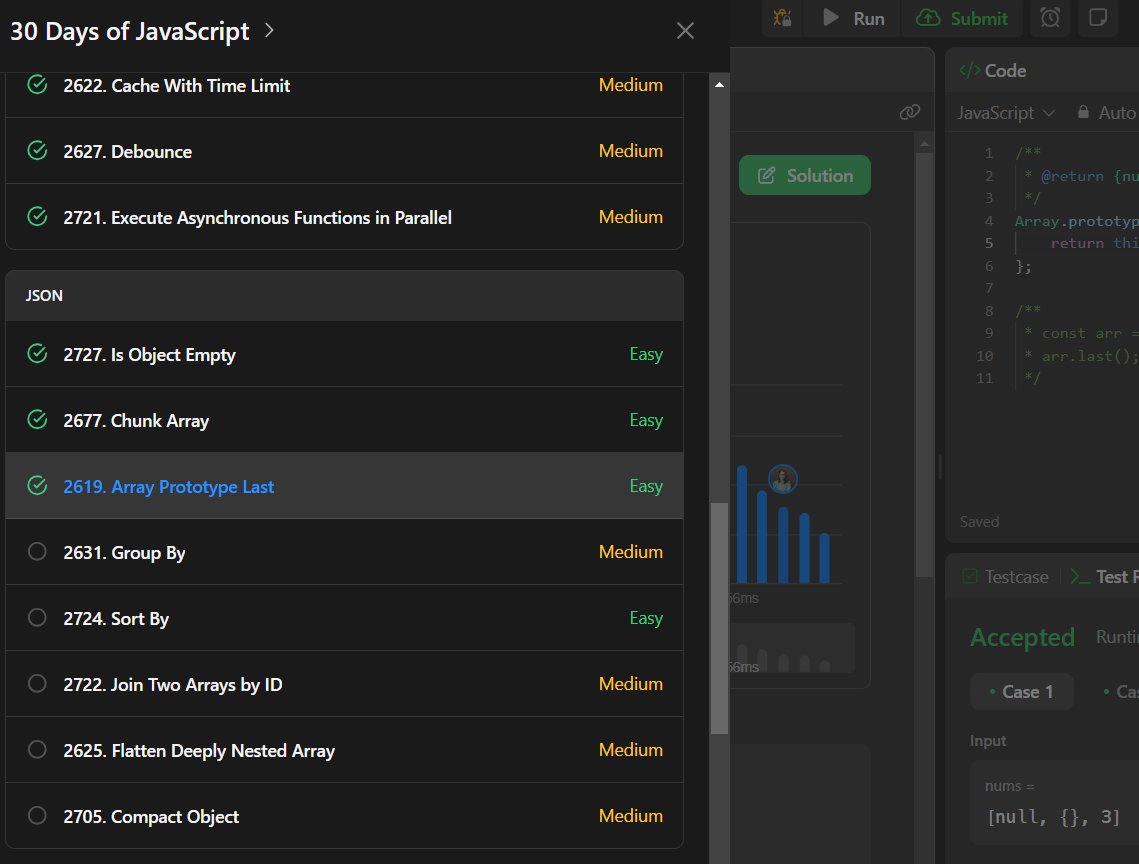Screen dimensions: 1139x864
Task: Open 2625. Flatten Deeply Nested Array
Action: (x=344, y=750)
